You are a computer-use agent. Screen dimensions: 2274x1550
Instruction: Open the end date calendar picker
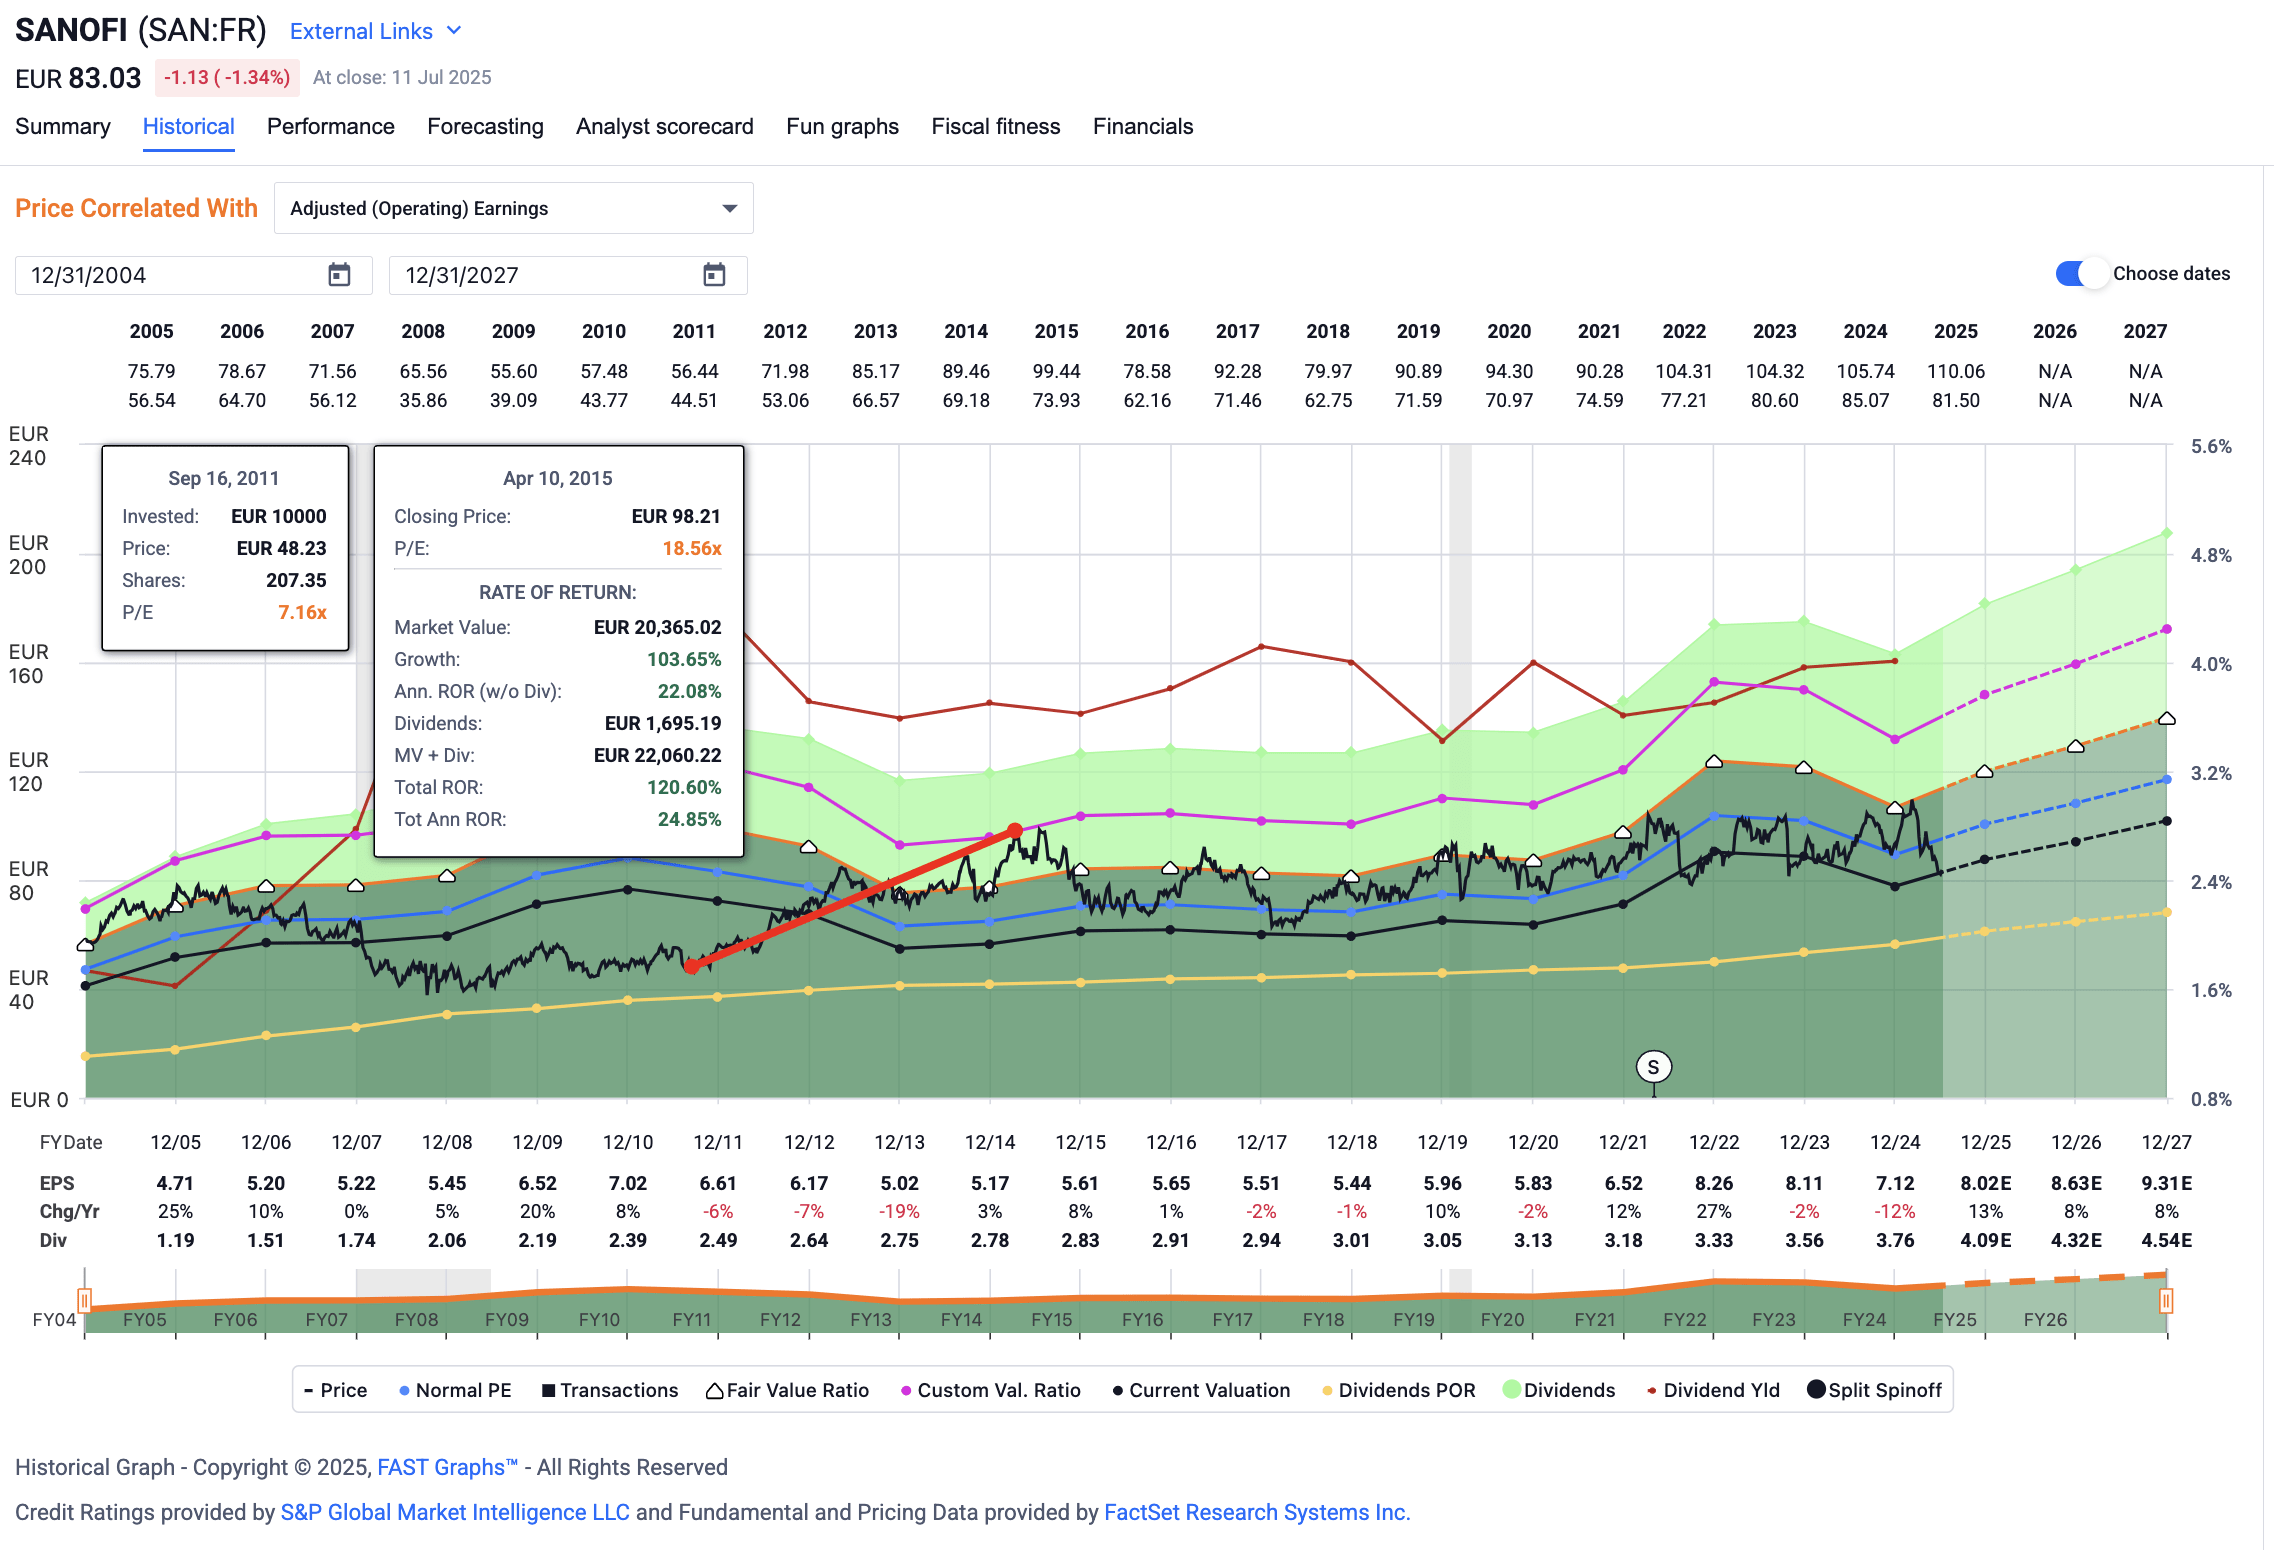[714, 274]
